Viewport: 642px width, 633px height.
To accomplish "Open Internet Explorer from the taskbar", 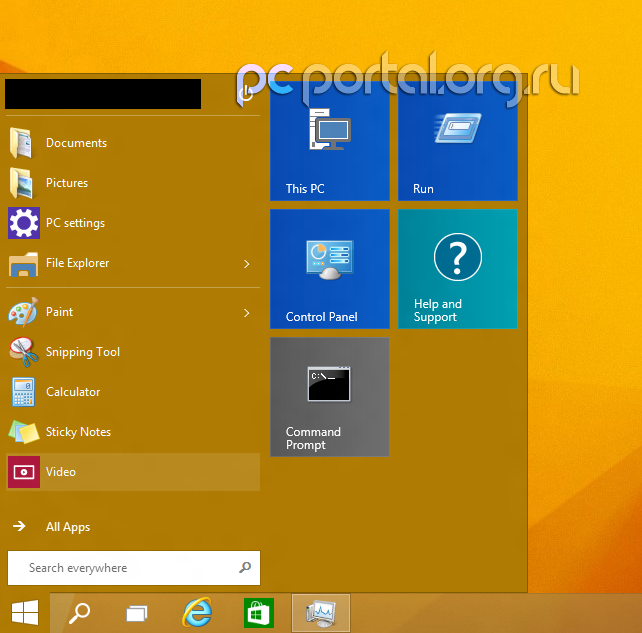I will point(197,612).
